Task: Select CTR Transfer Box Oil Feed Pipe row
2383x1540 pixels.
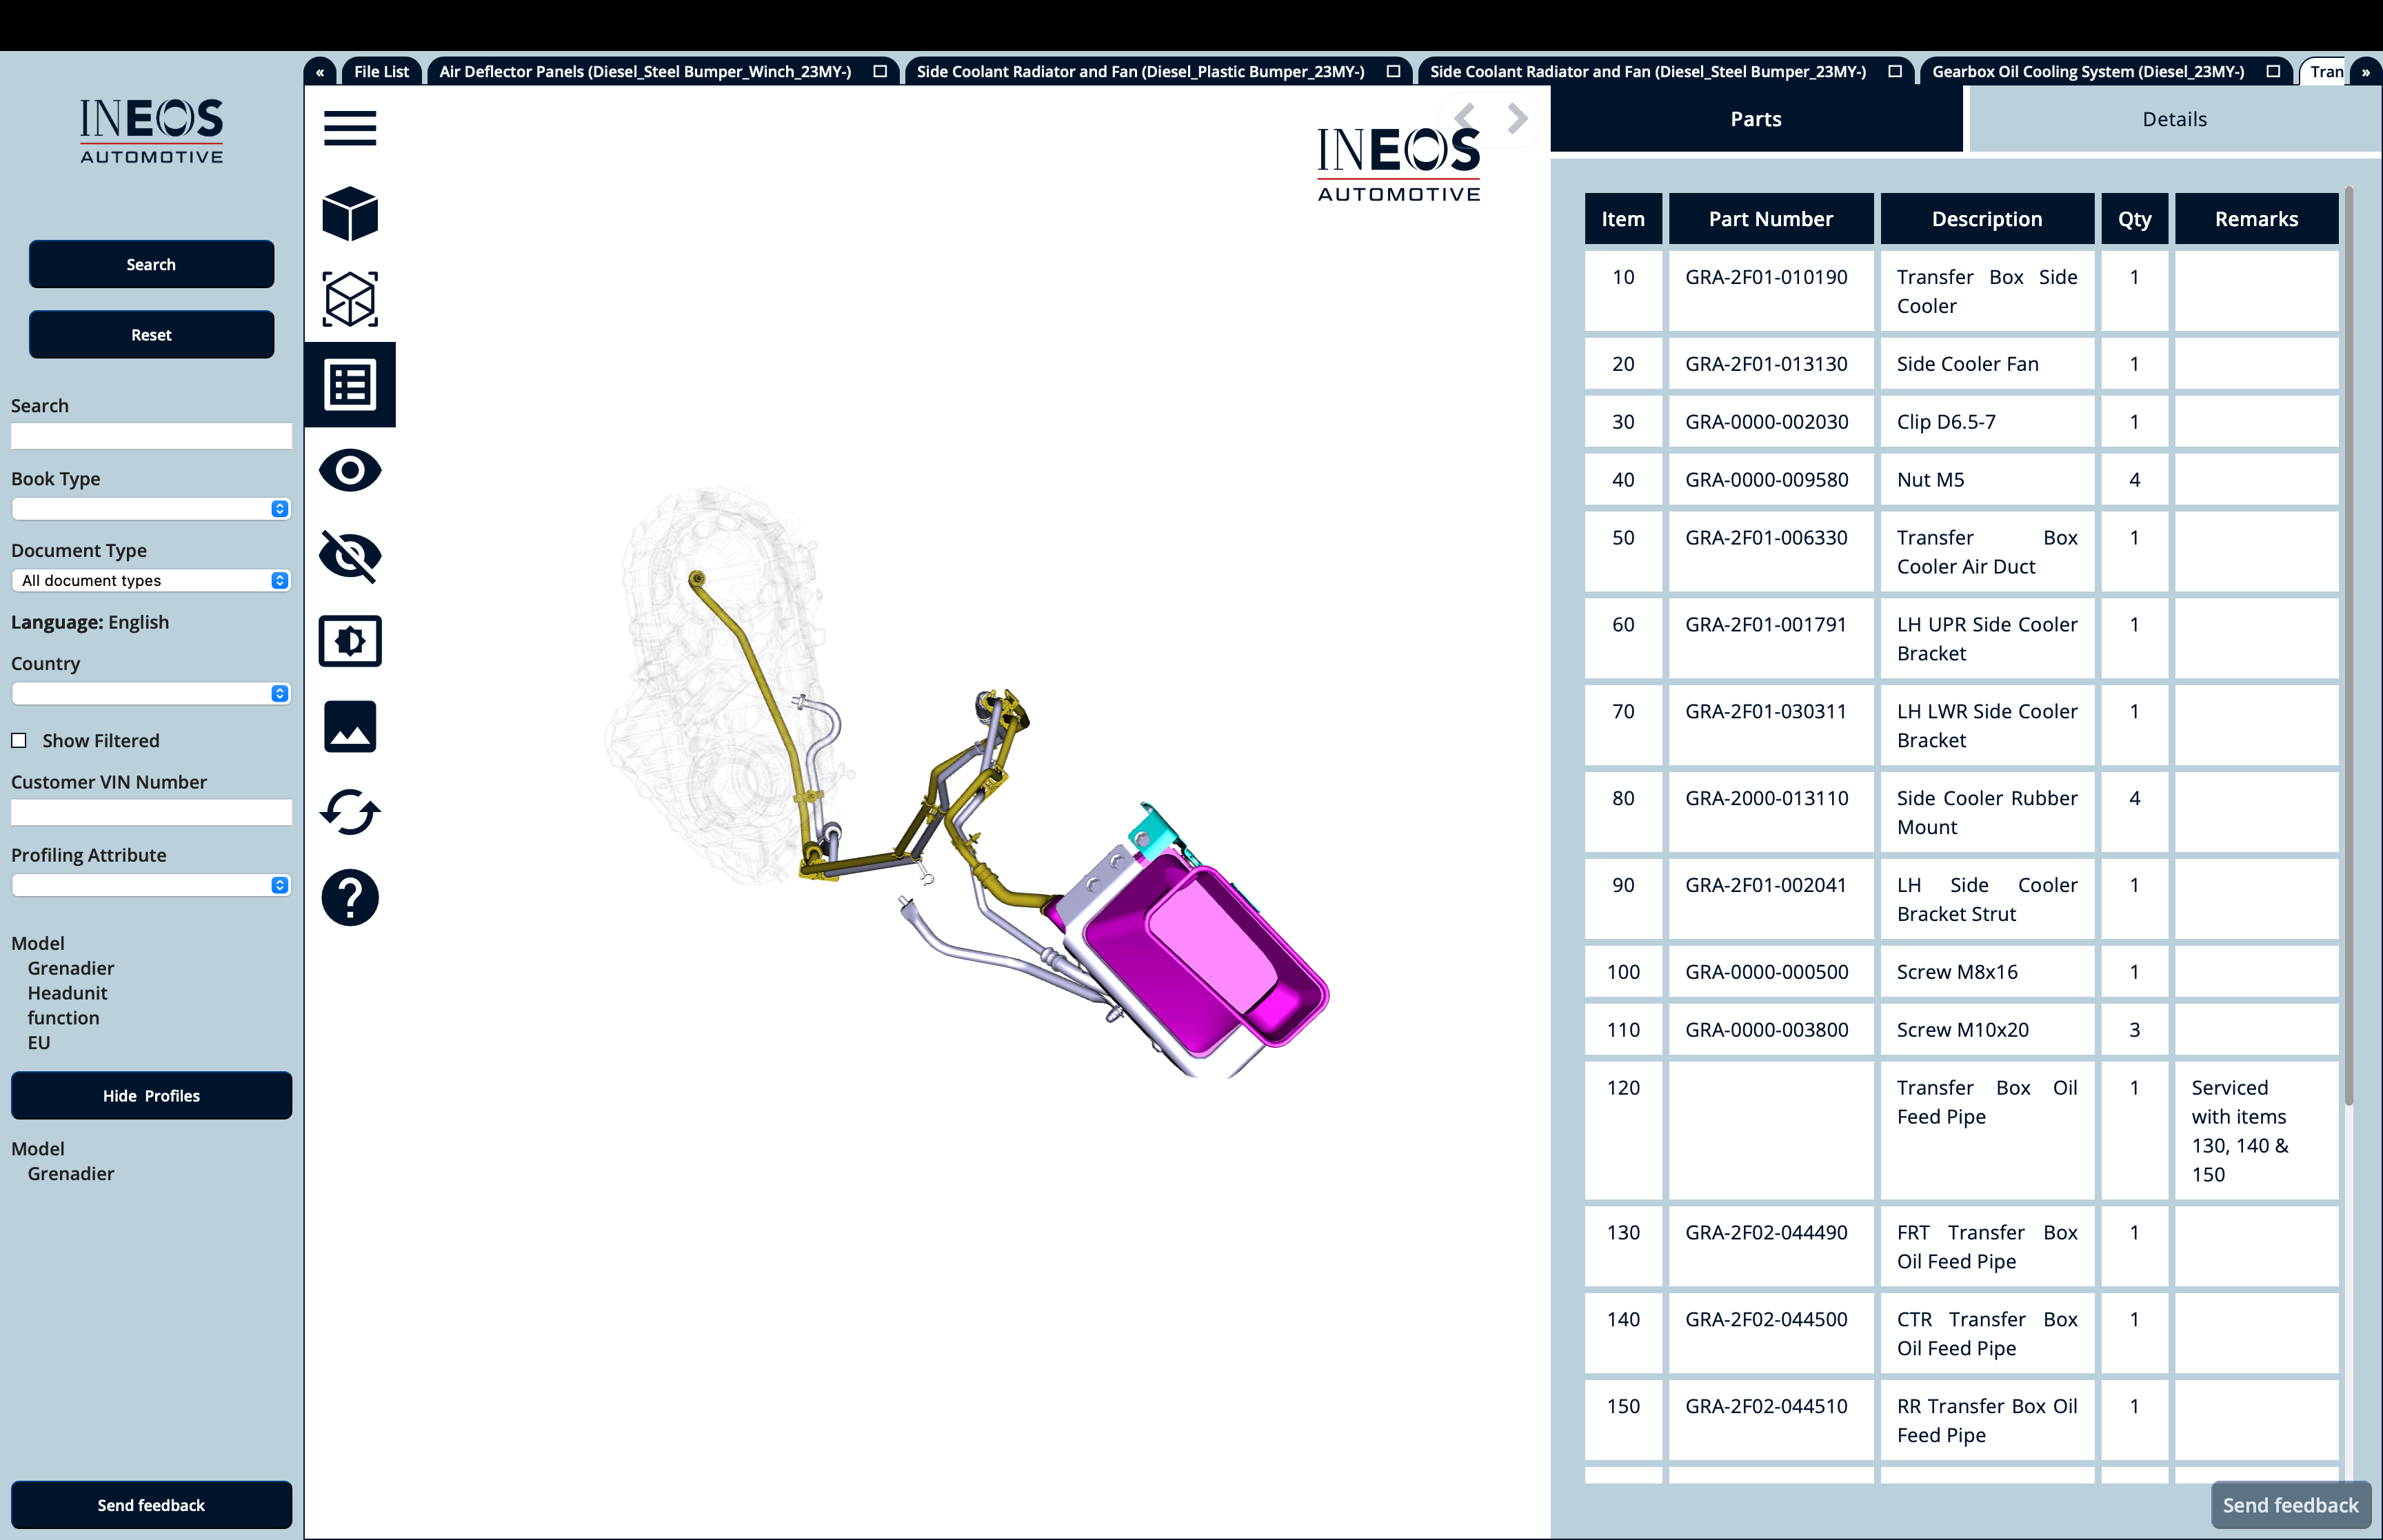Action: [1961, 1334]
